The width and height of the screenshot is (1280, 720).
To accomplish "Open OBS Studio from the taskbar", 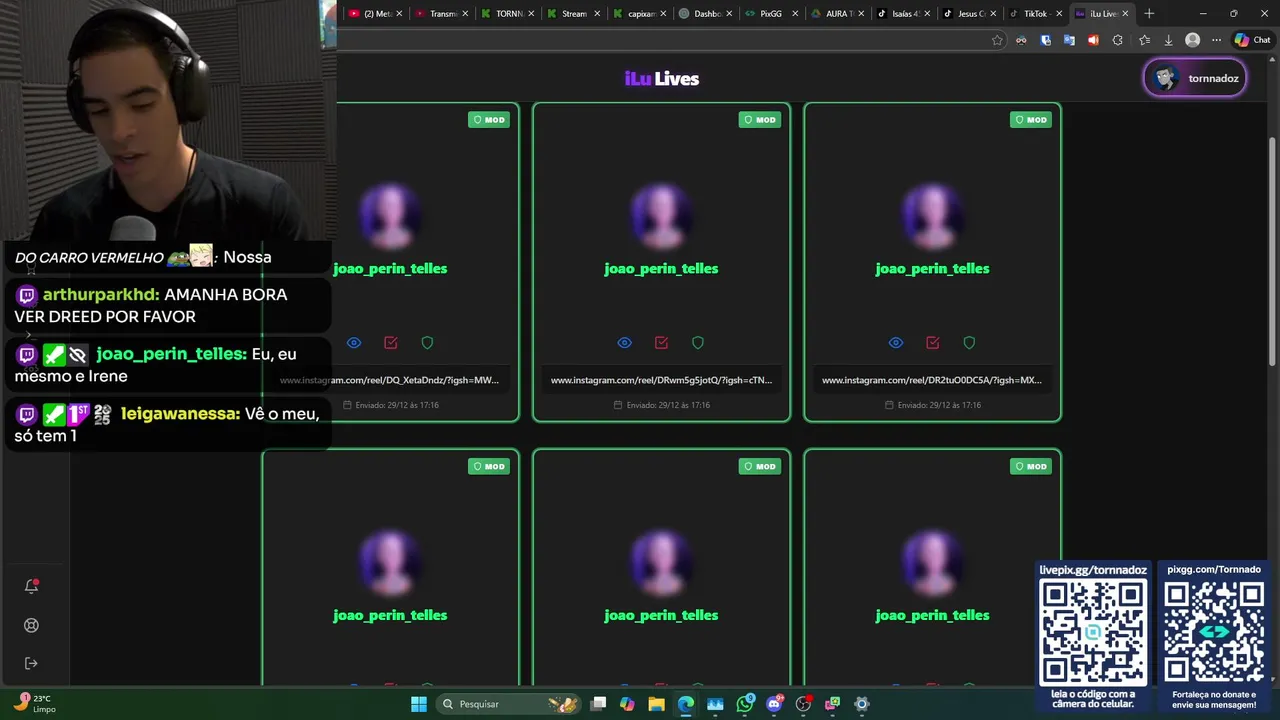I will pyautogui.click(x=803, y=704).
